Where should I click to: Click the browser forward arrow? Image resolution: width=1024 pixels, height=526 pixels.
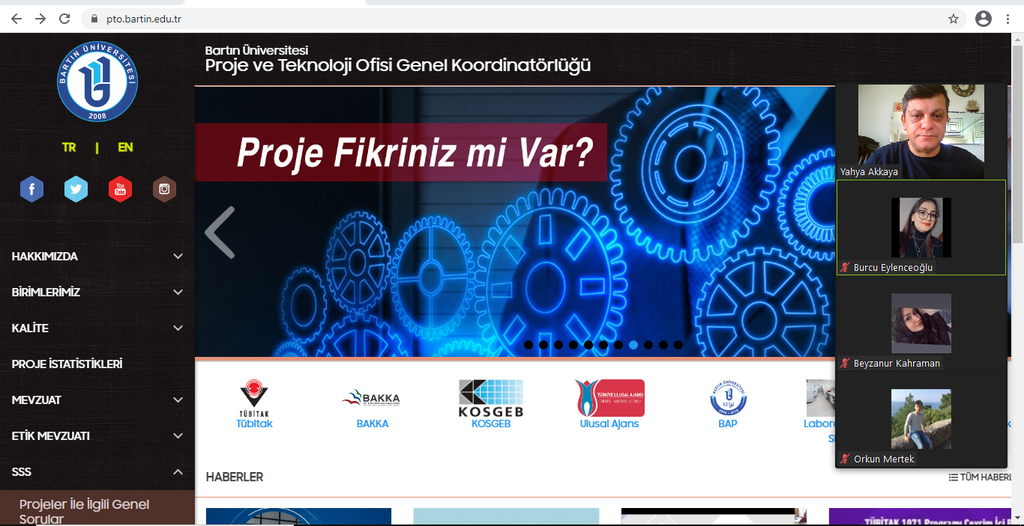[40, 19]
